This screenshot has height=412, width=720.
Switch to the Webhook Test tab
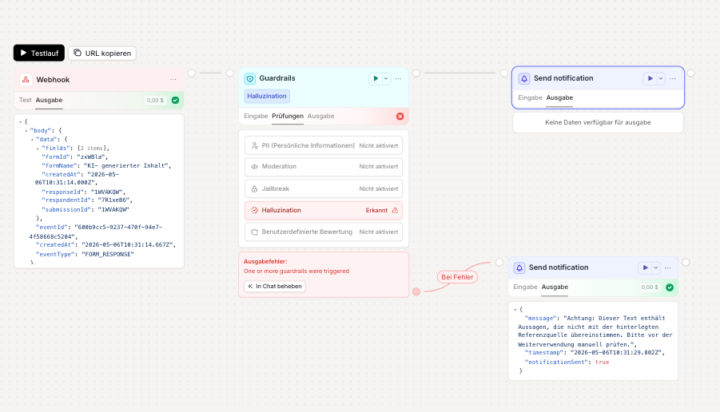(x=25, y=100)
